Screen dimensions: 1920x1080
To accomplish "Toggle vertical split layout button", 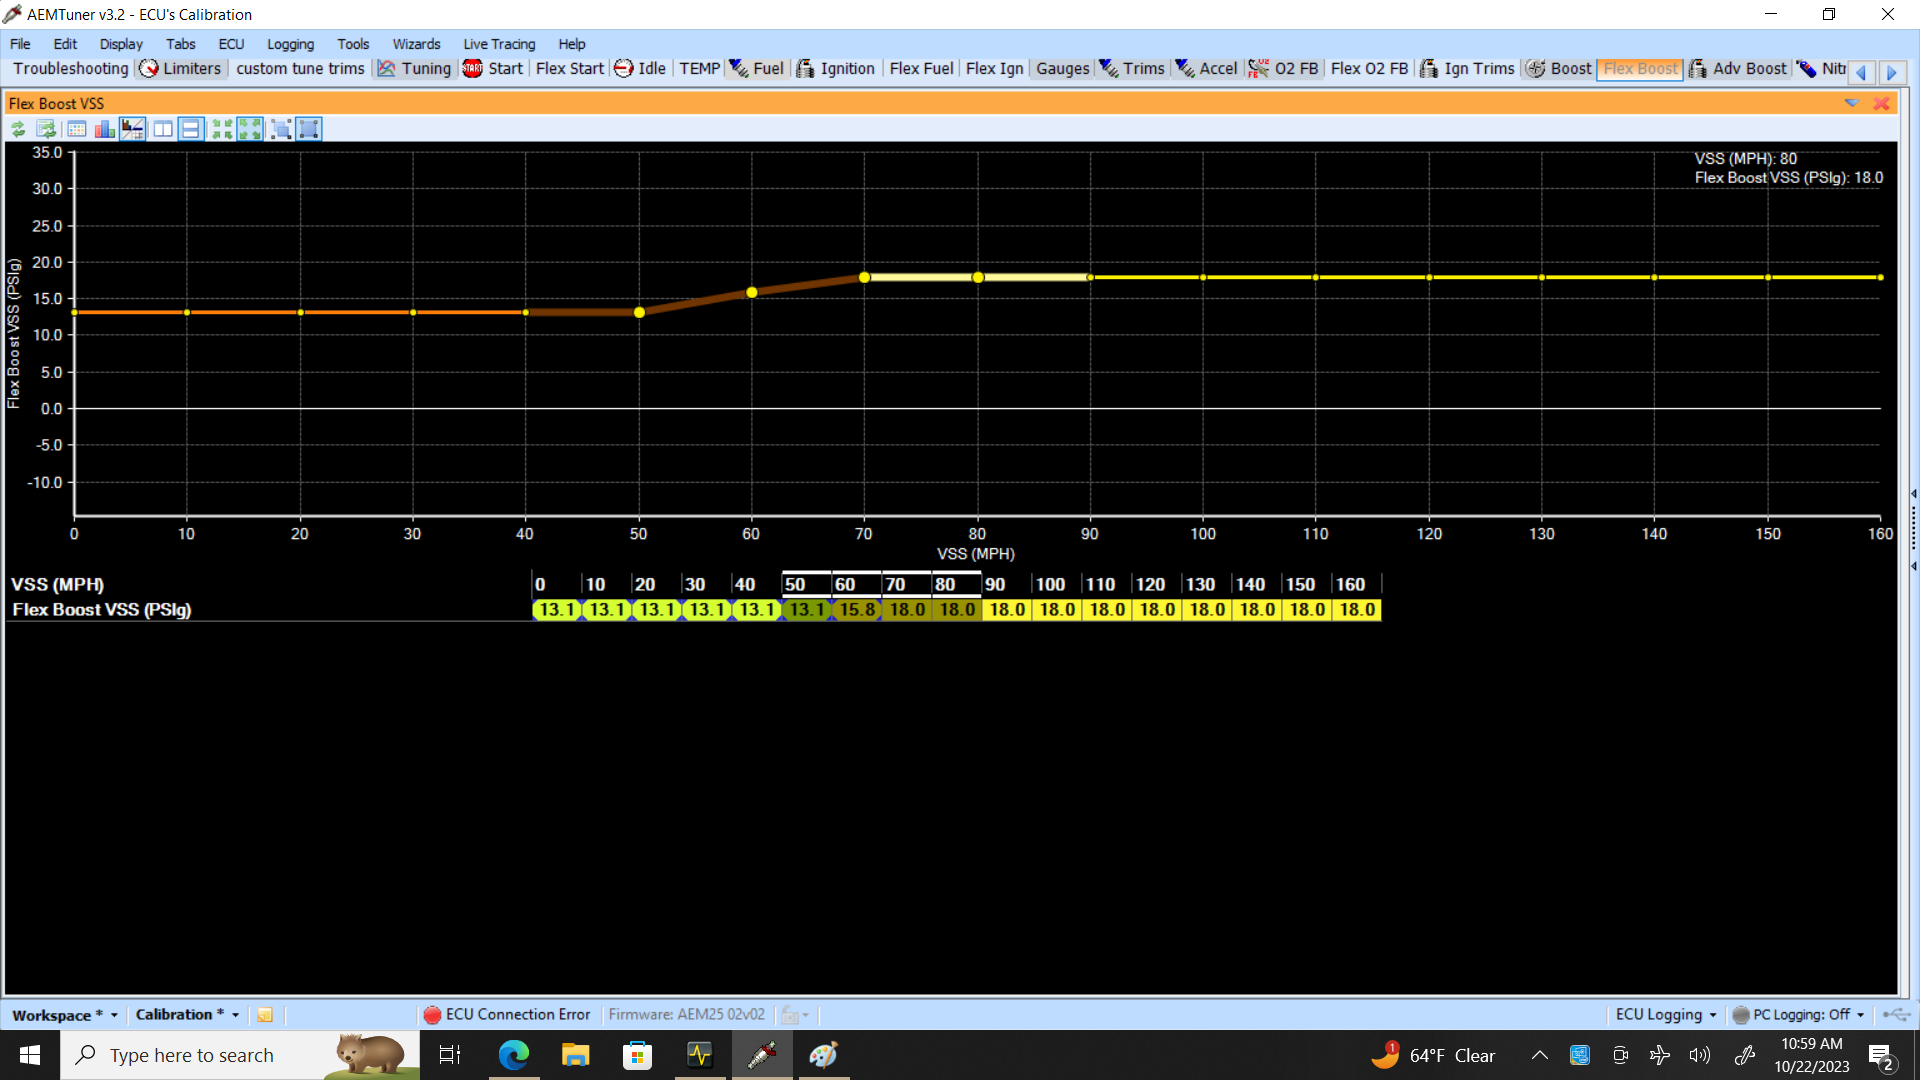I will click(162, 129).
